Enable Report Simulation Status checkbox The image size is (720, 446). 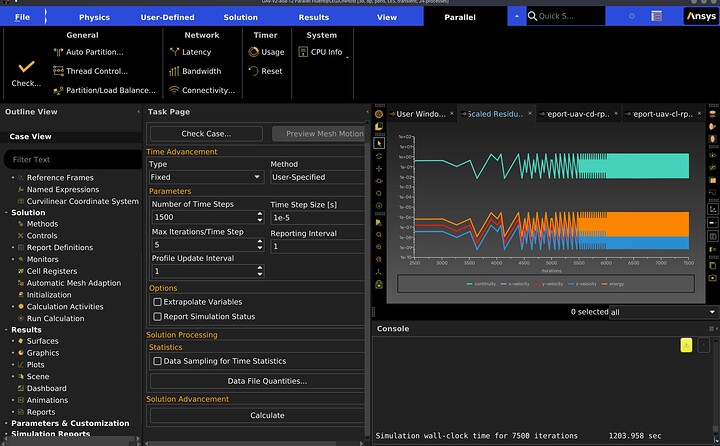coord(158,316)
